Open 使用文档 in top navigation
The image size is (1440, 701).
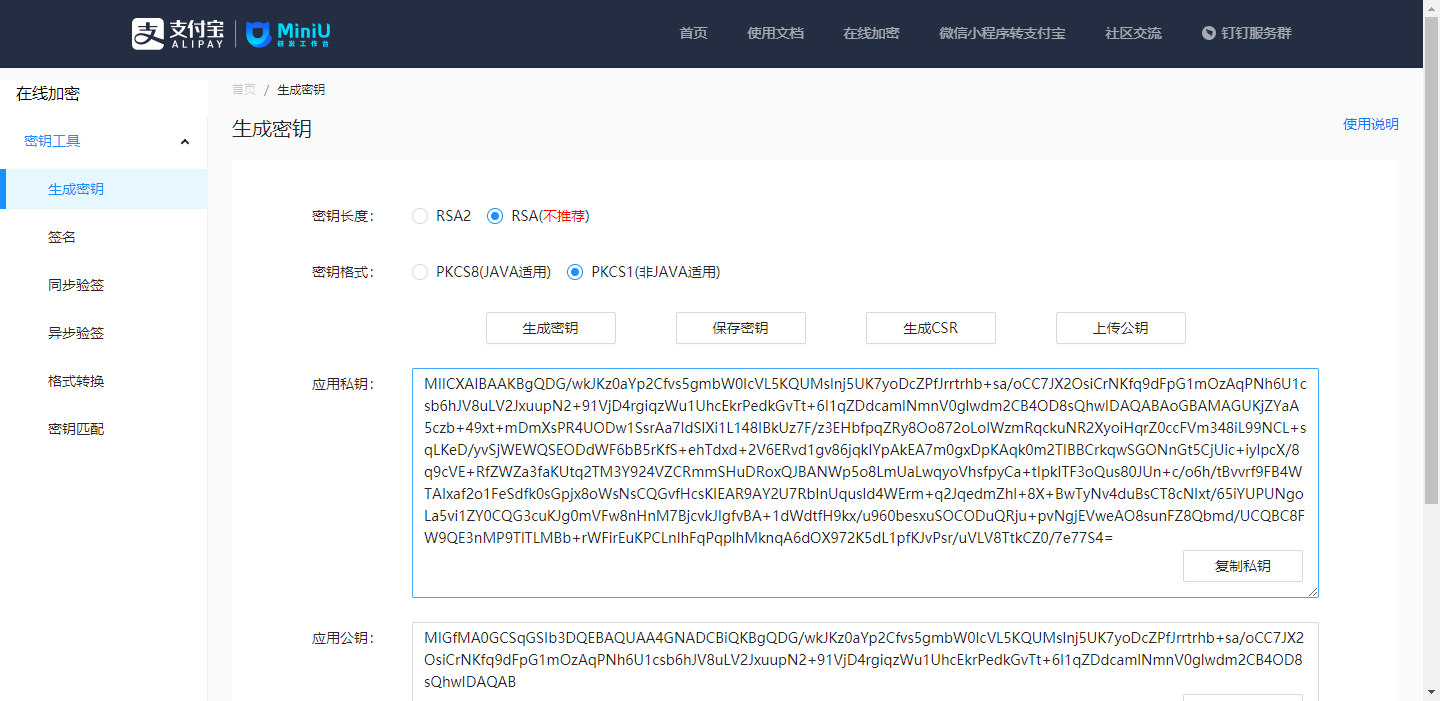tap(775, 33)
